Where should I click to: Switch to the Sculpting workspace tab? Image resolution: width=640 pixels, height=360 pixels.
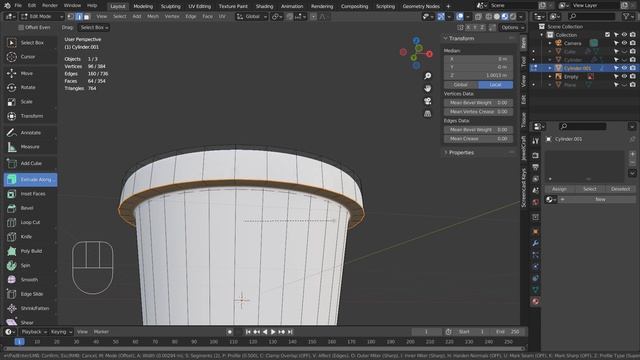coord(171,6)
